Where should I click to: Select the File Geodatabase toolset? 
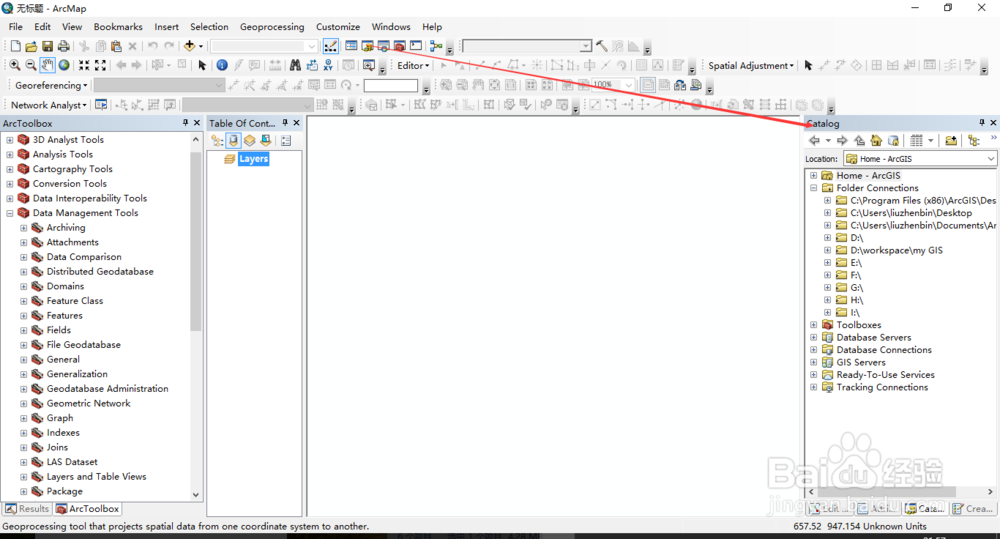[84, 345]
